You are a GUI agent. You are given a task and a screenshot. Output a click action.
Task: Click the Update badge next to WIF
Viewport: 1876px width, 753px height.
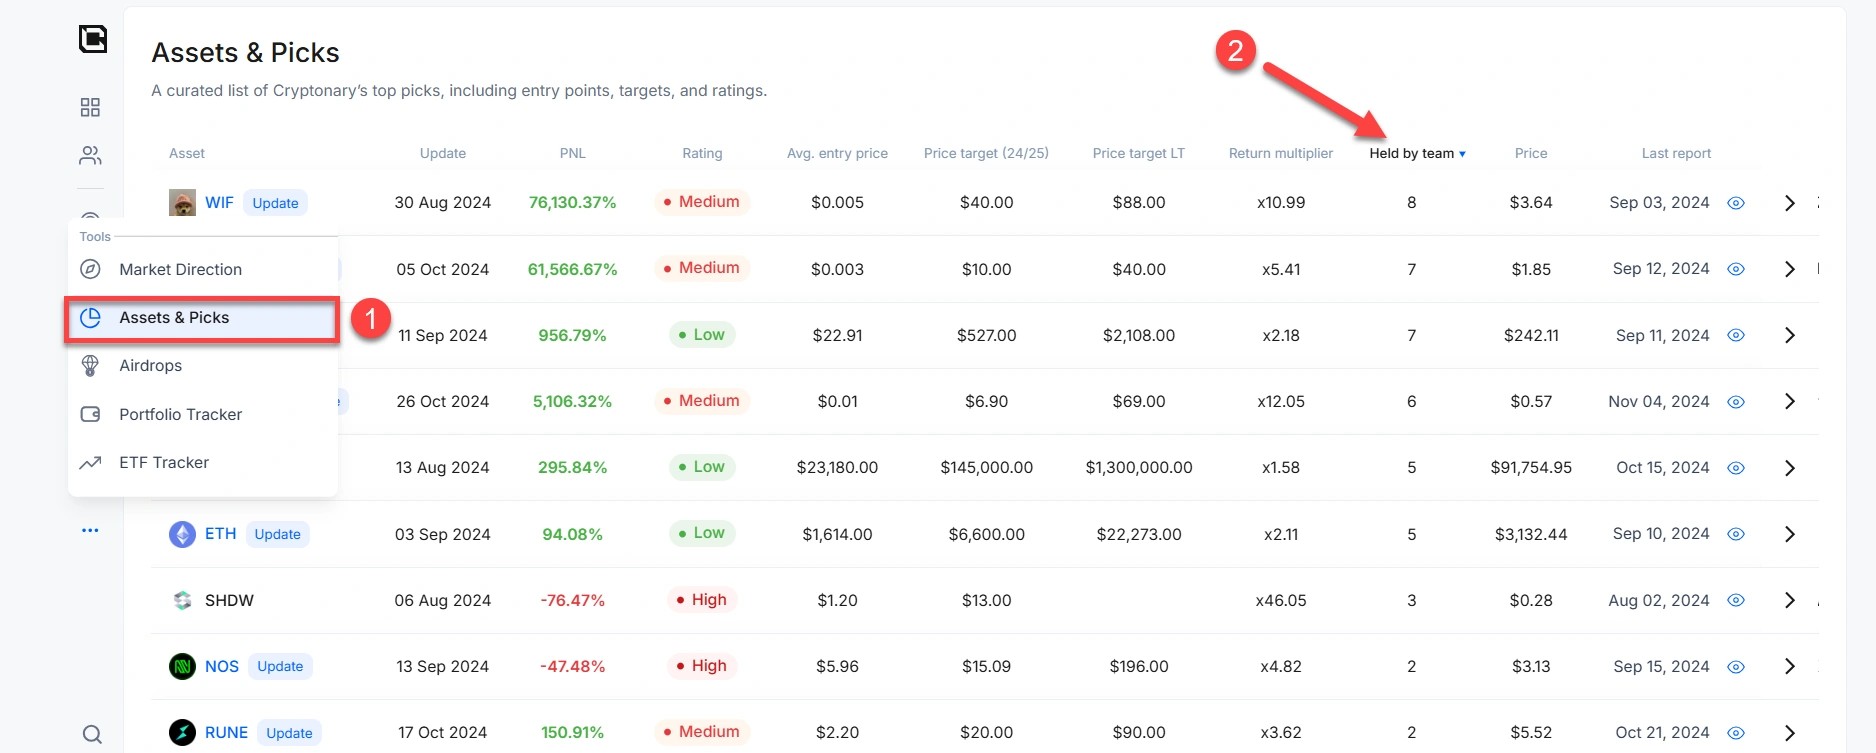point(275,203)
